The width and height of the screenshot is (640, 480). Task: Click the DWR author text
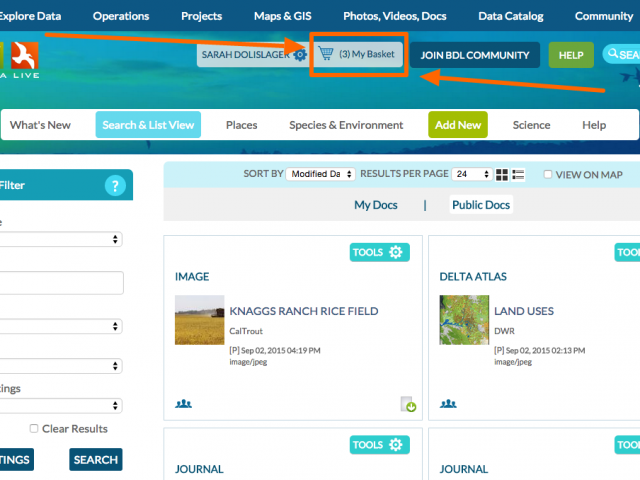coord(504,331)
